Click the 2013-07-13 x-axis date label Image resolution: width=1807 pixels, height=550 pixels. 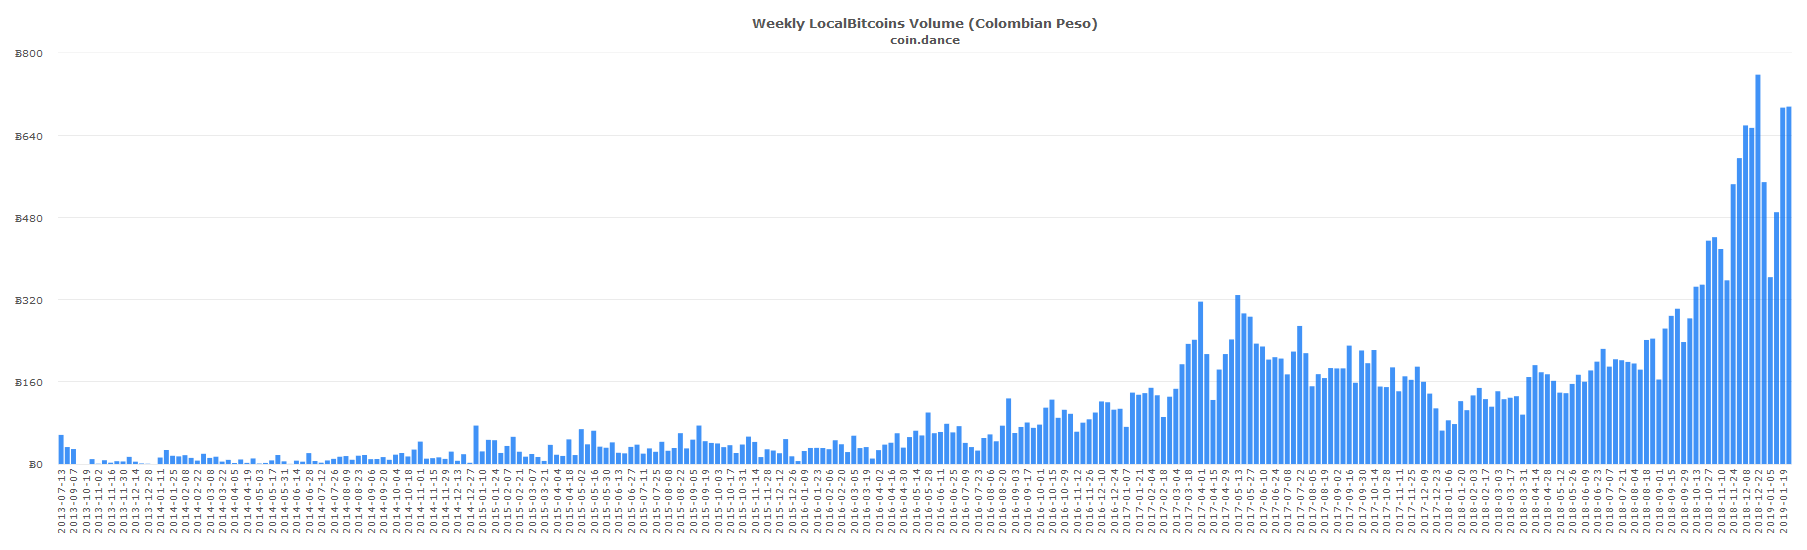click(x=61, y=501)
